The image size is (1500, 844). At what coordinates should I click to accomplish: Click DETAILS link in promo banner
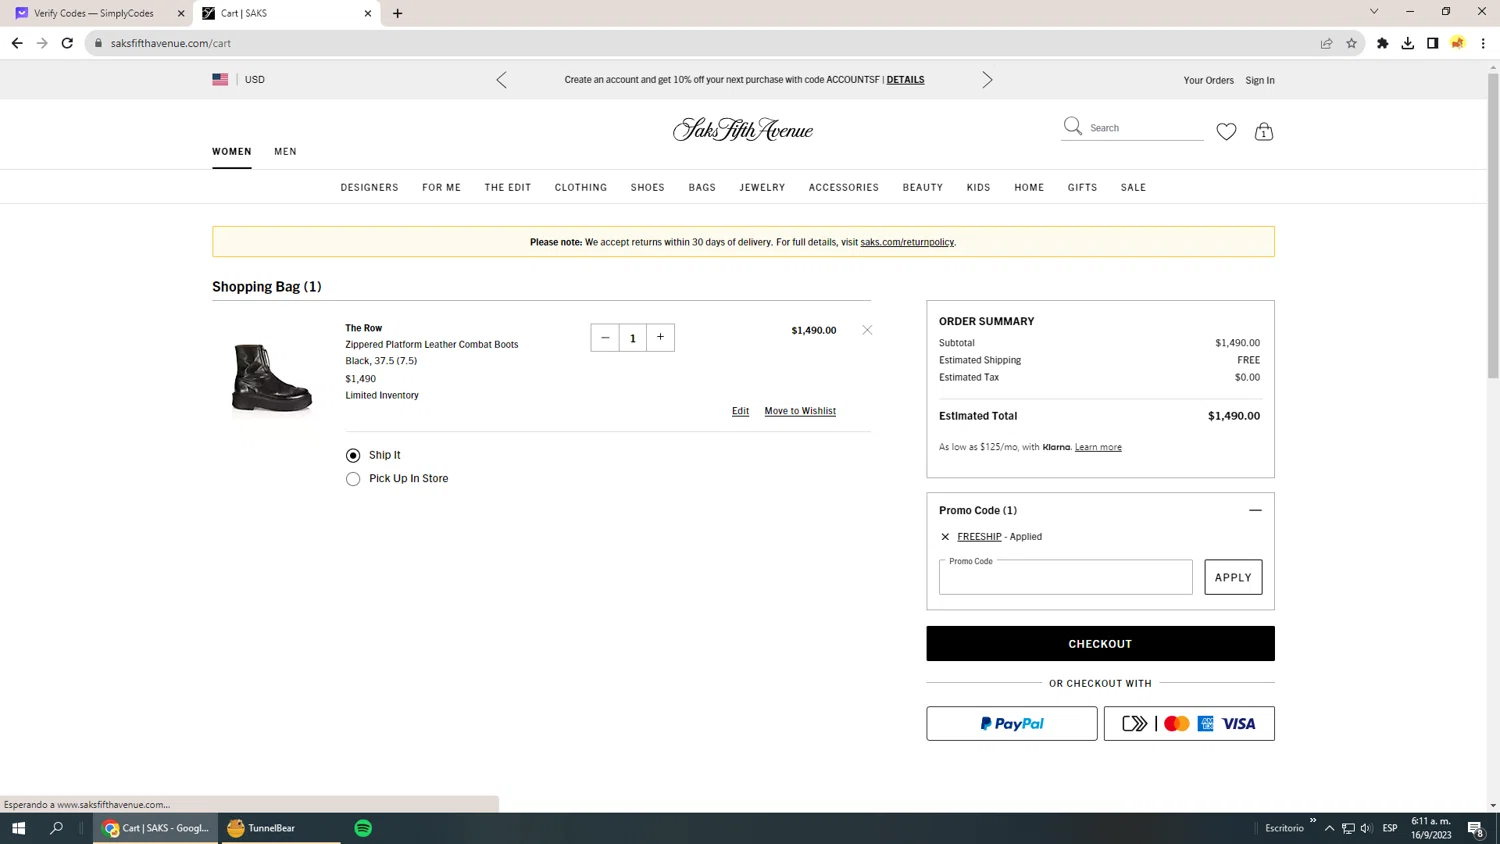point(905,80)
